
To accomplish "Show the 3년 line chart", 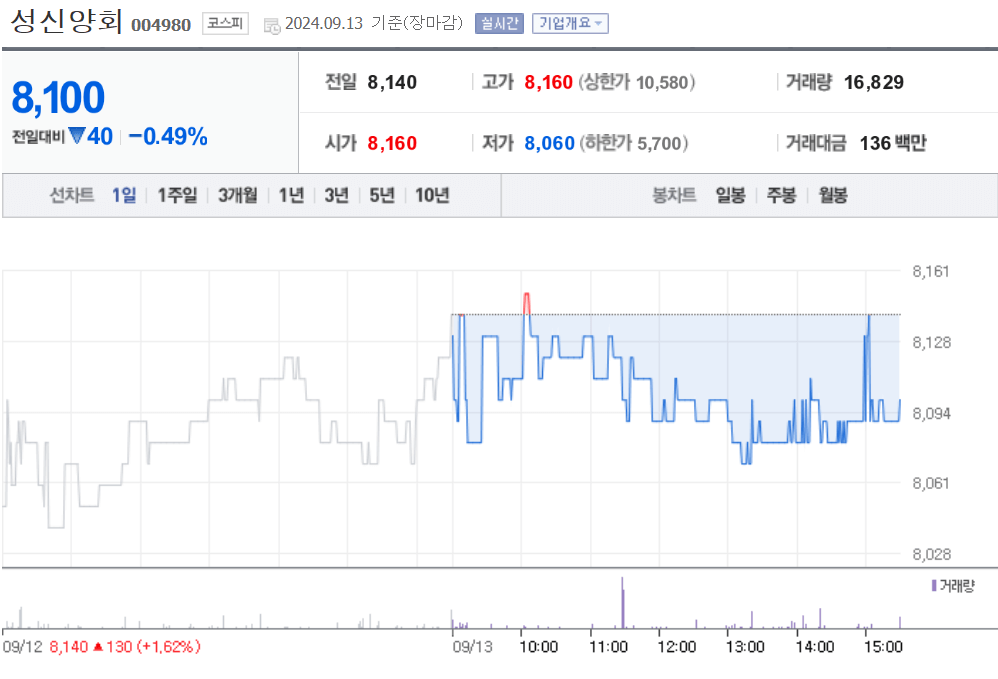I will coord(337,195).
